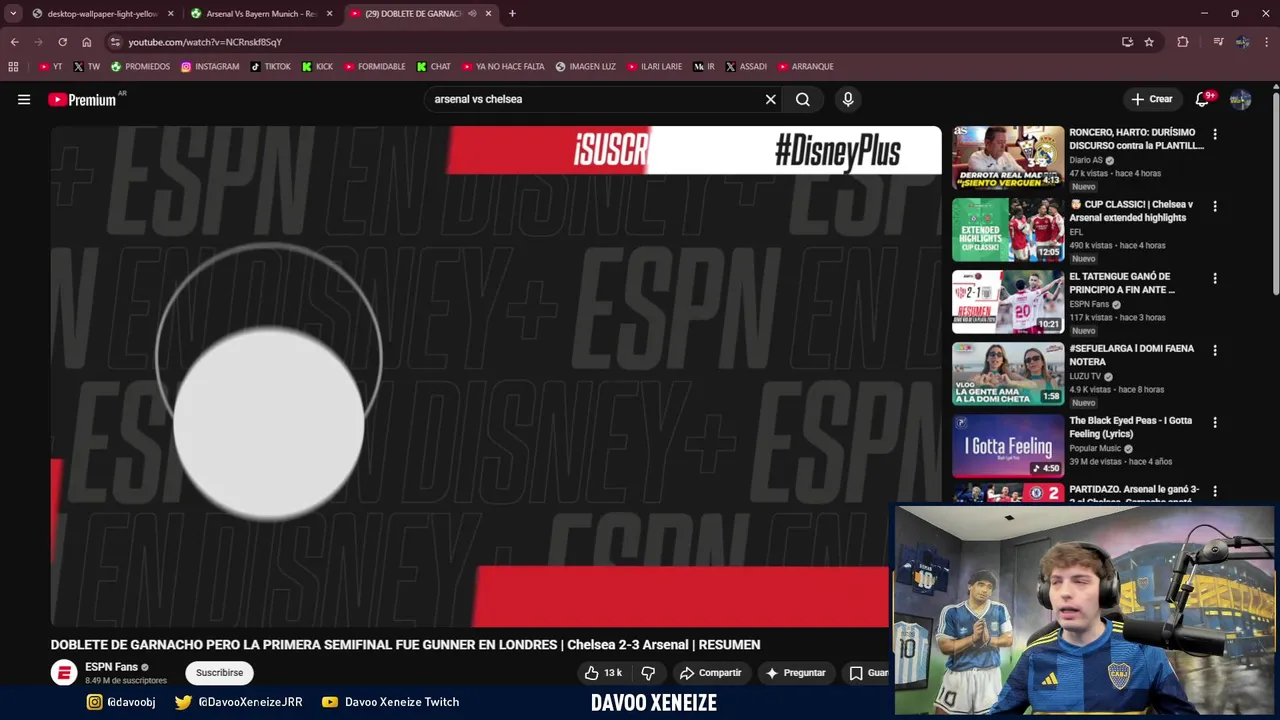This screenshot has width=1280, height=720.
Task: Open the INSTAGRAM bookmark
Action: pyautogui.click(x=210, y=67)
